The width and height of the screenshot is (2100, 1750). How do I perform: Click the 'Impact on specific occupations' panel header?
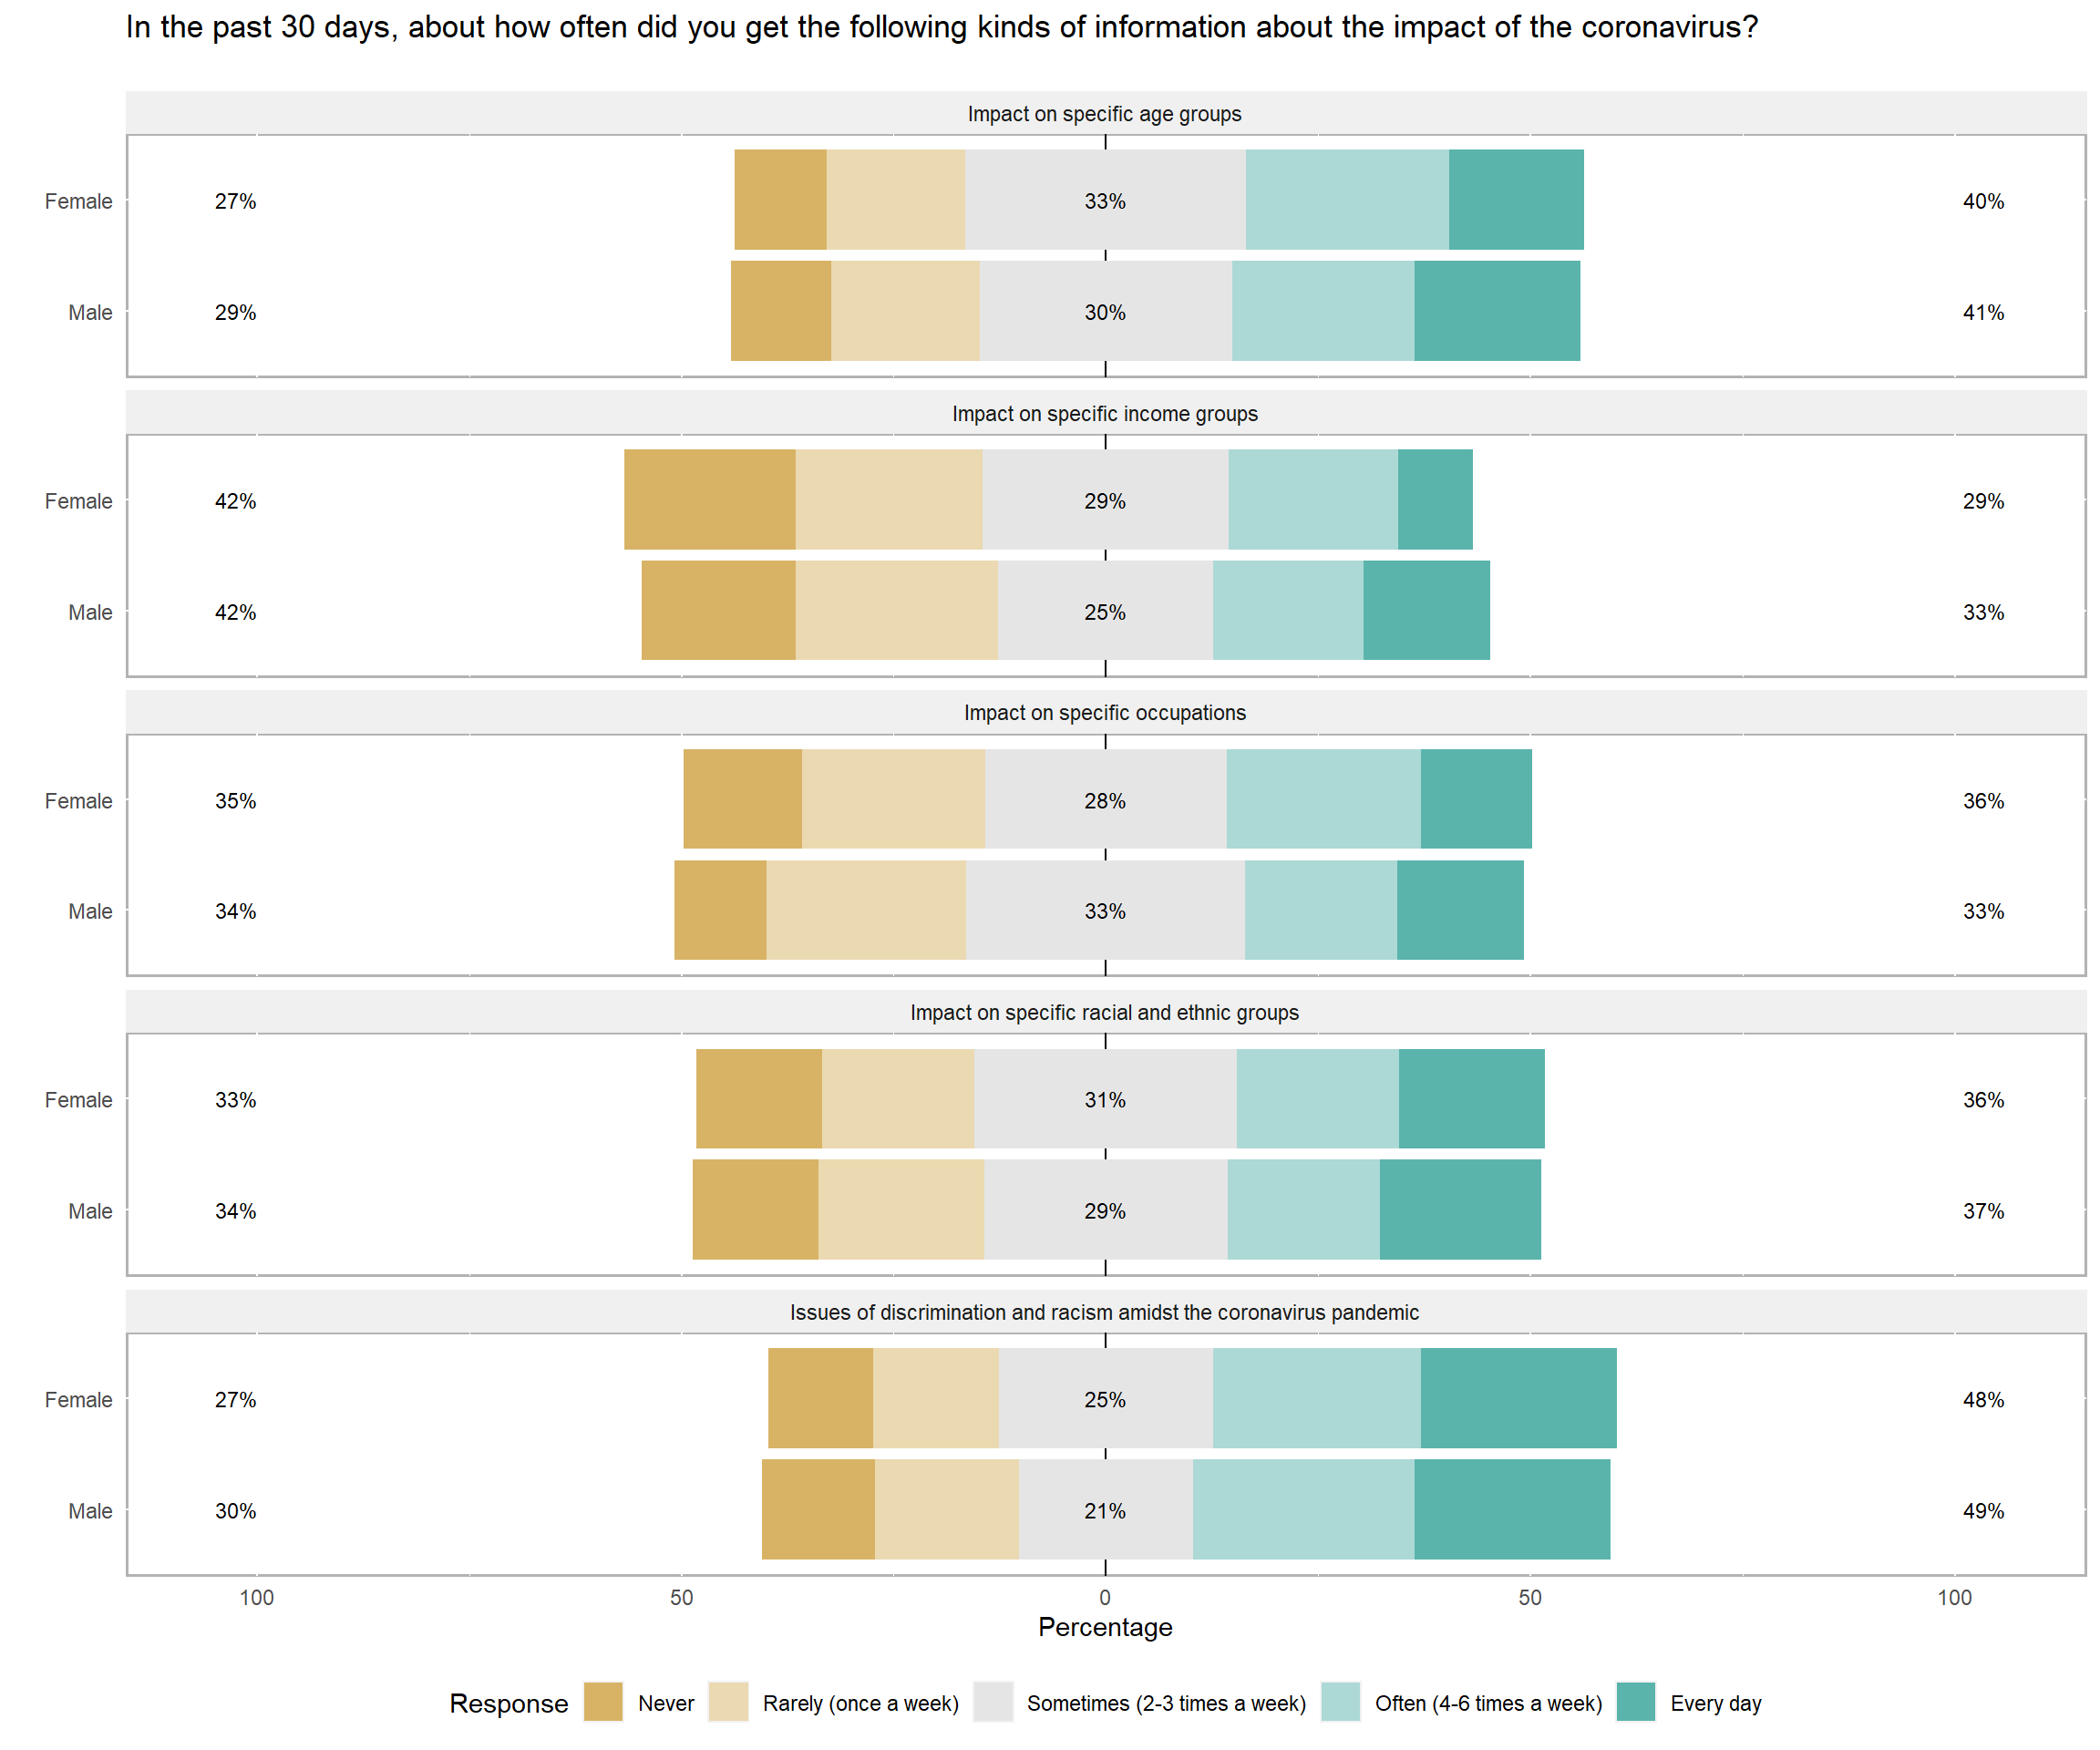pos(1104,713)
